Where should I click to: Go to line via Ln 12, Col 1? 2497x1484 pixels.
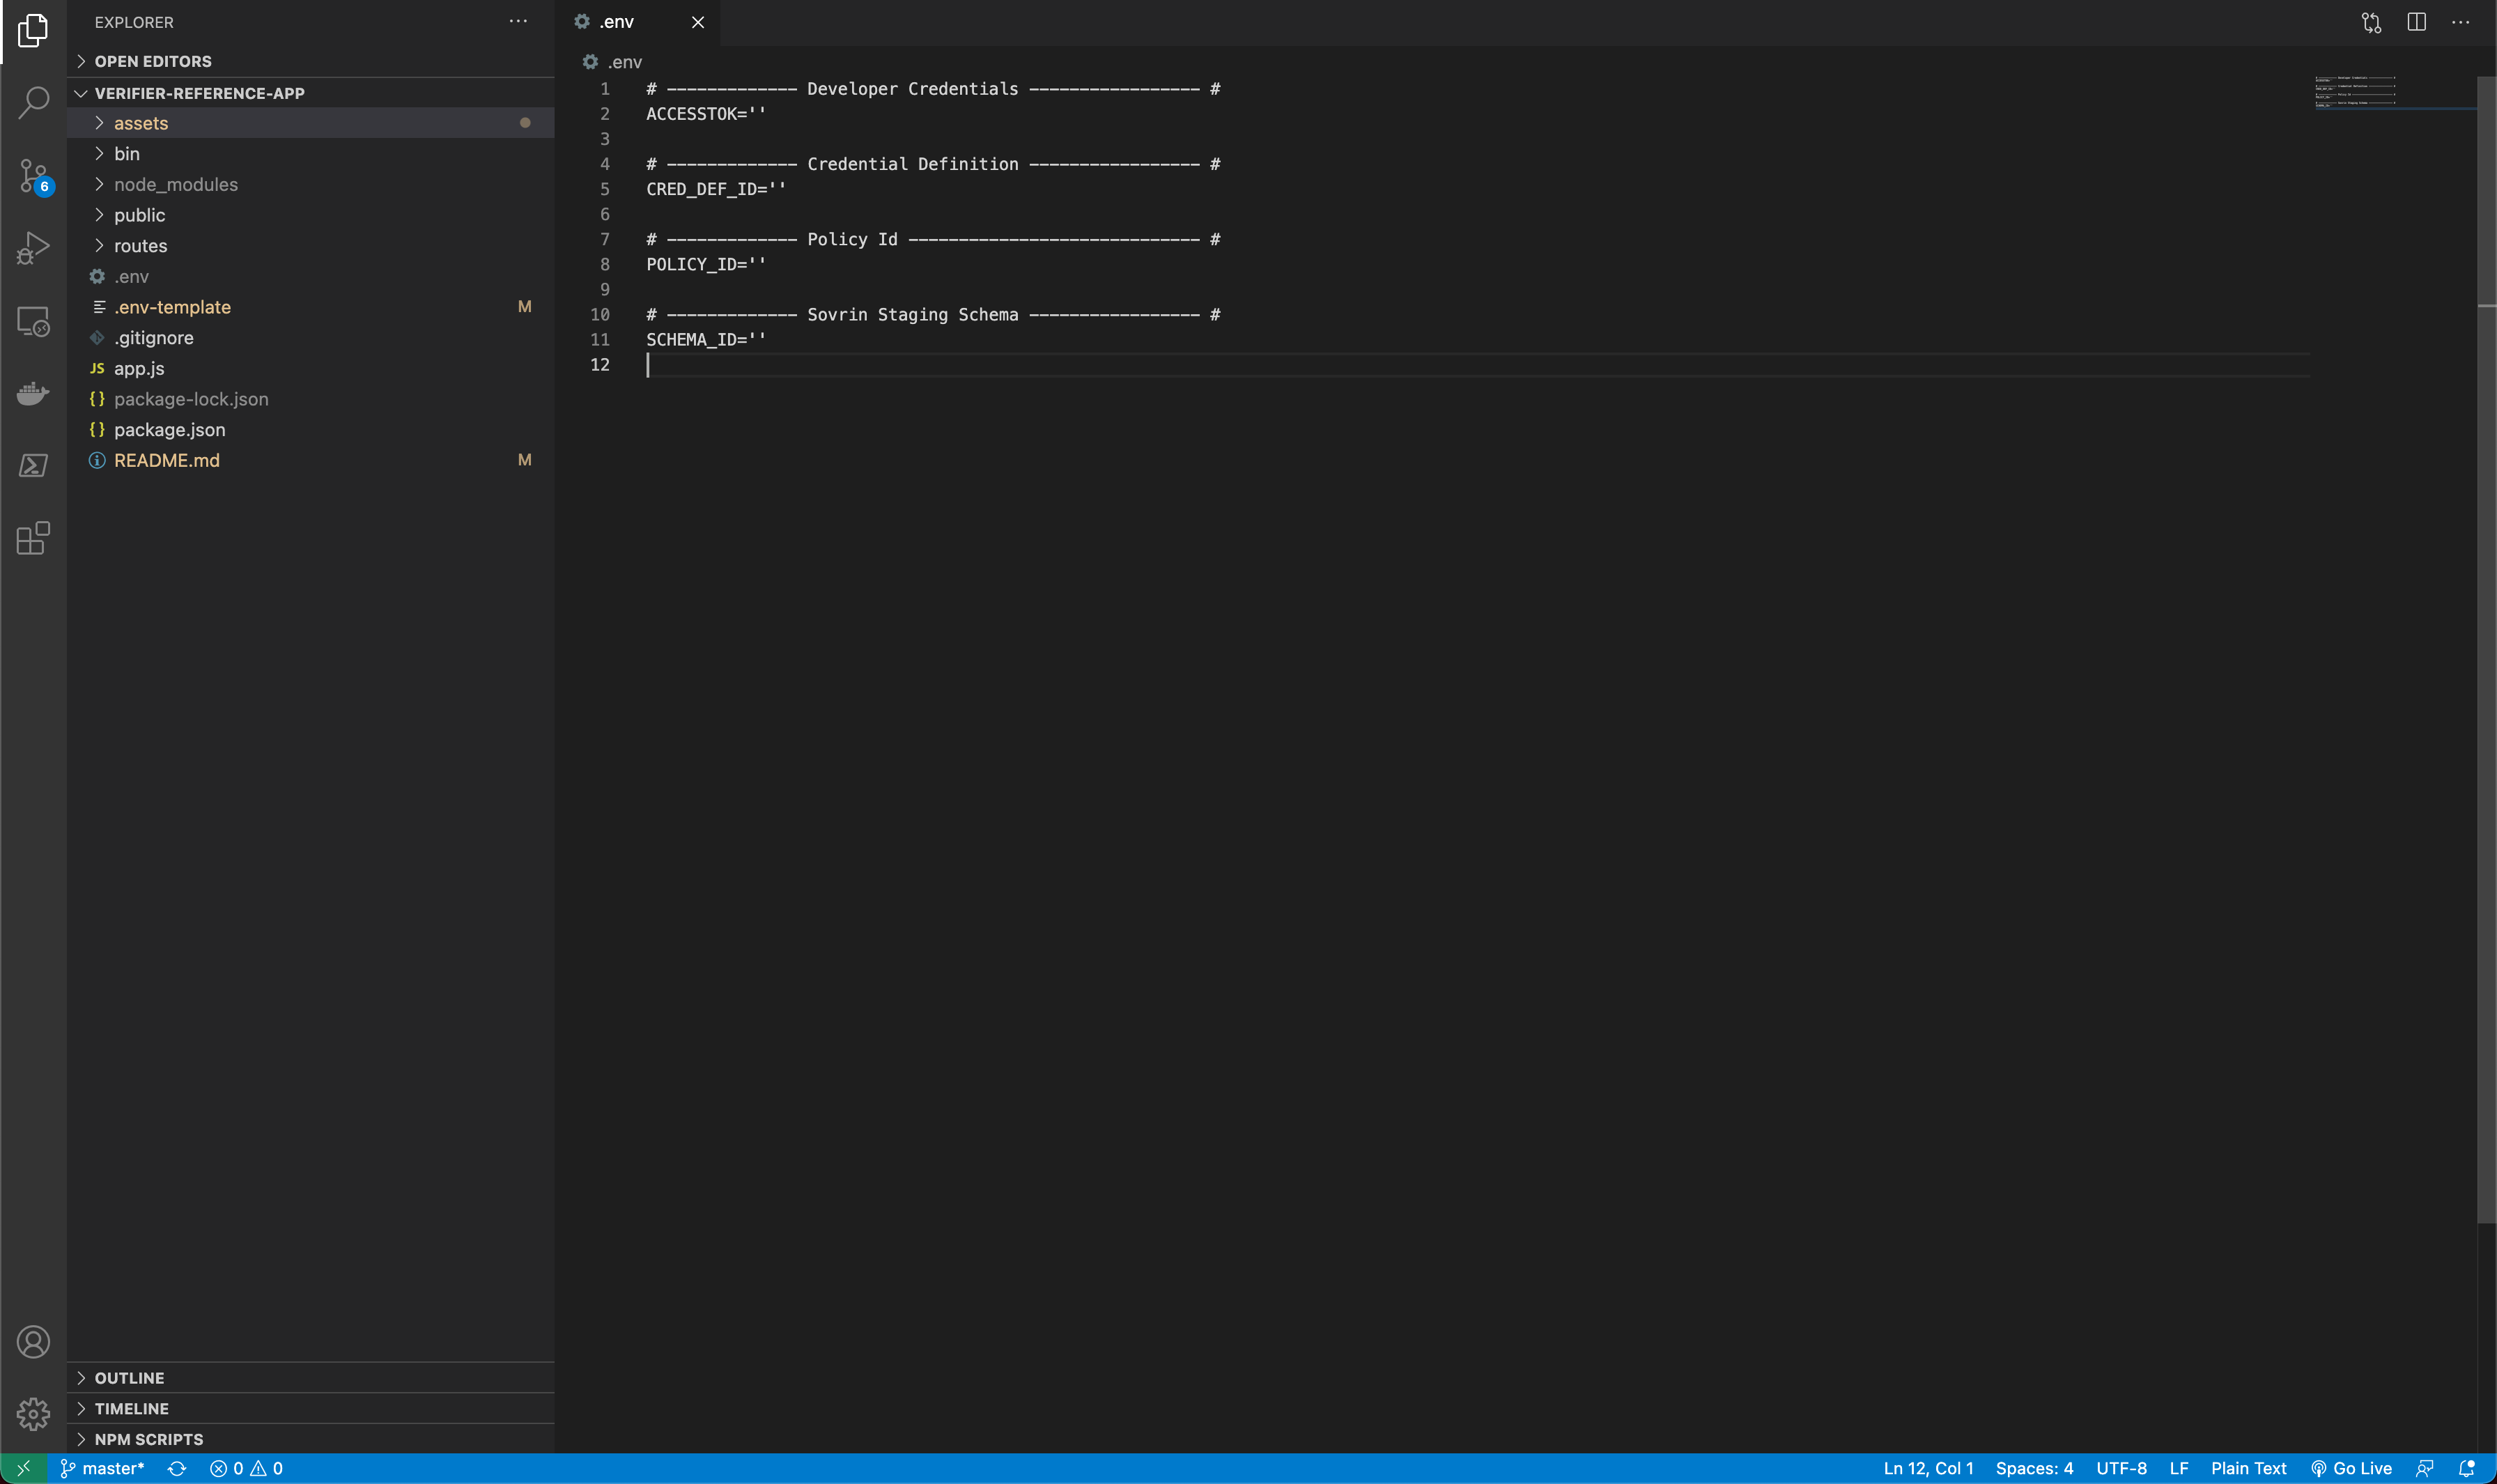(x=1928, y=1468)
